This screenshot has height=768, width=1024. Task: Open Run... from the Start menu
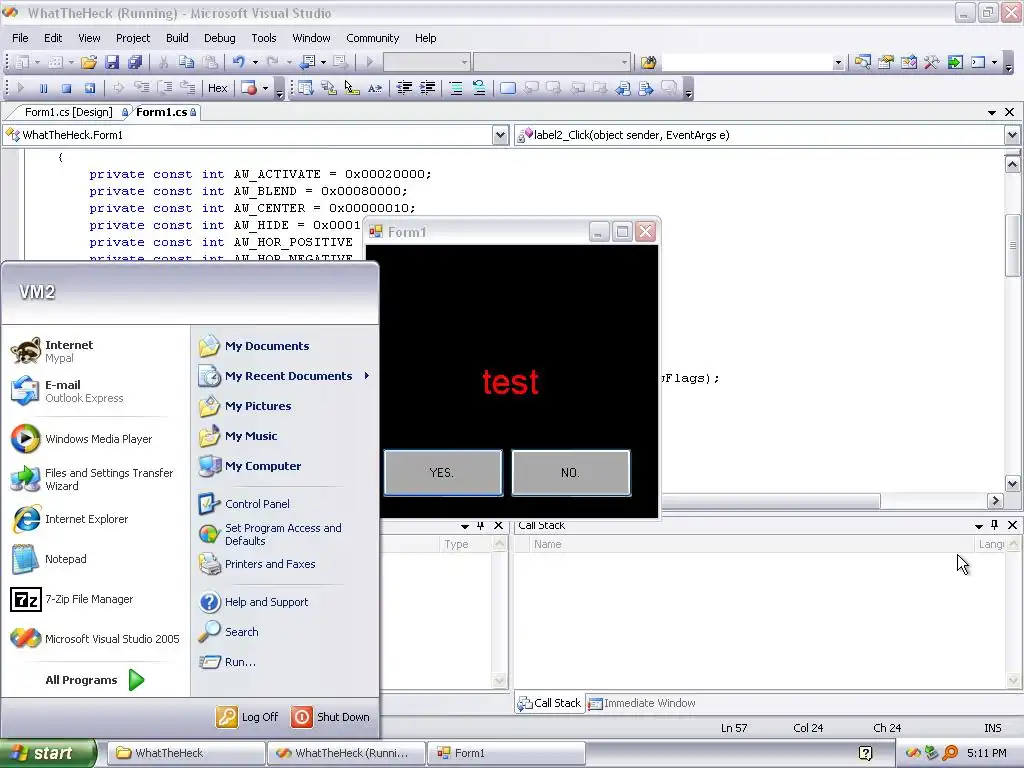(227, 662)
